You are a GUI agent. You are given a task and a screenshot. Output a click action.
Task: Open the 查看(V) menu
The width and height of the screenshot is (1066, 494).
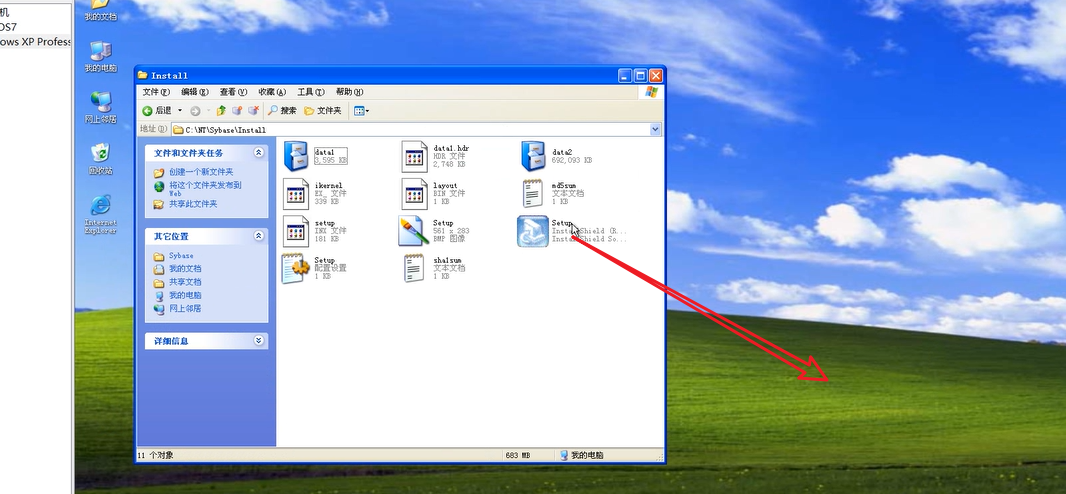click(x=233, y=92)
